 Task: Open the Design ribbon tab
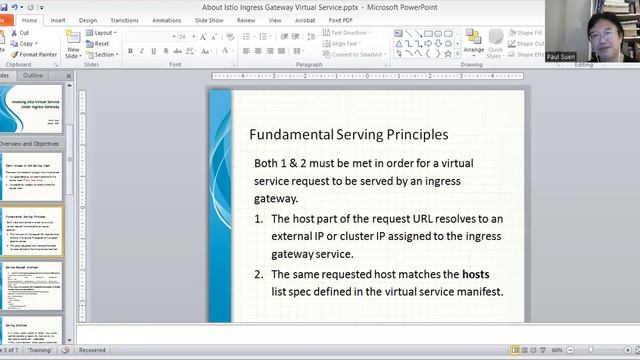88,20
